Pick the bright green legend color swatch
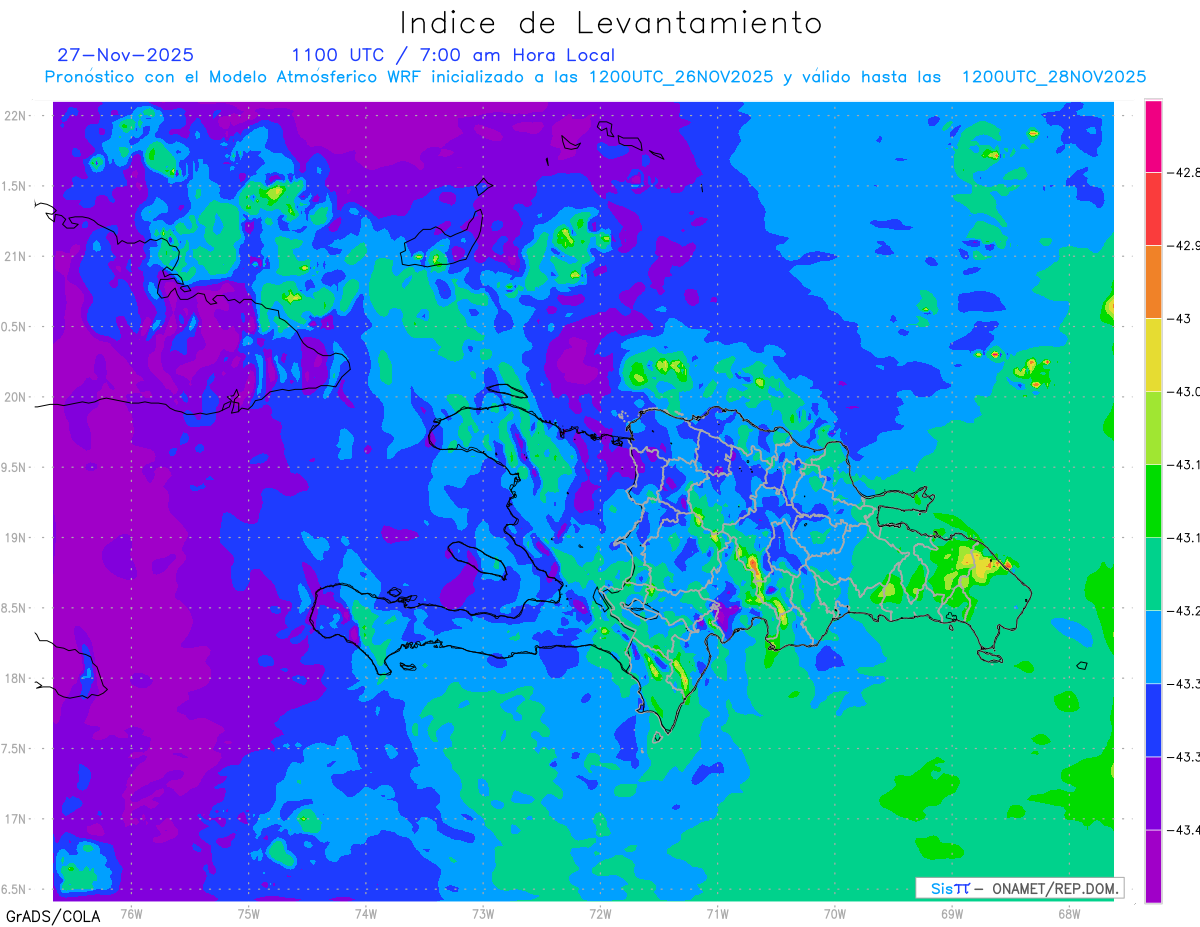1200x927 pixels. click(1153, 501)
